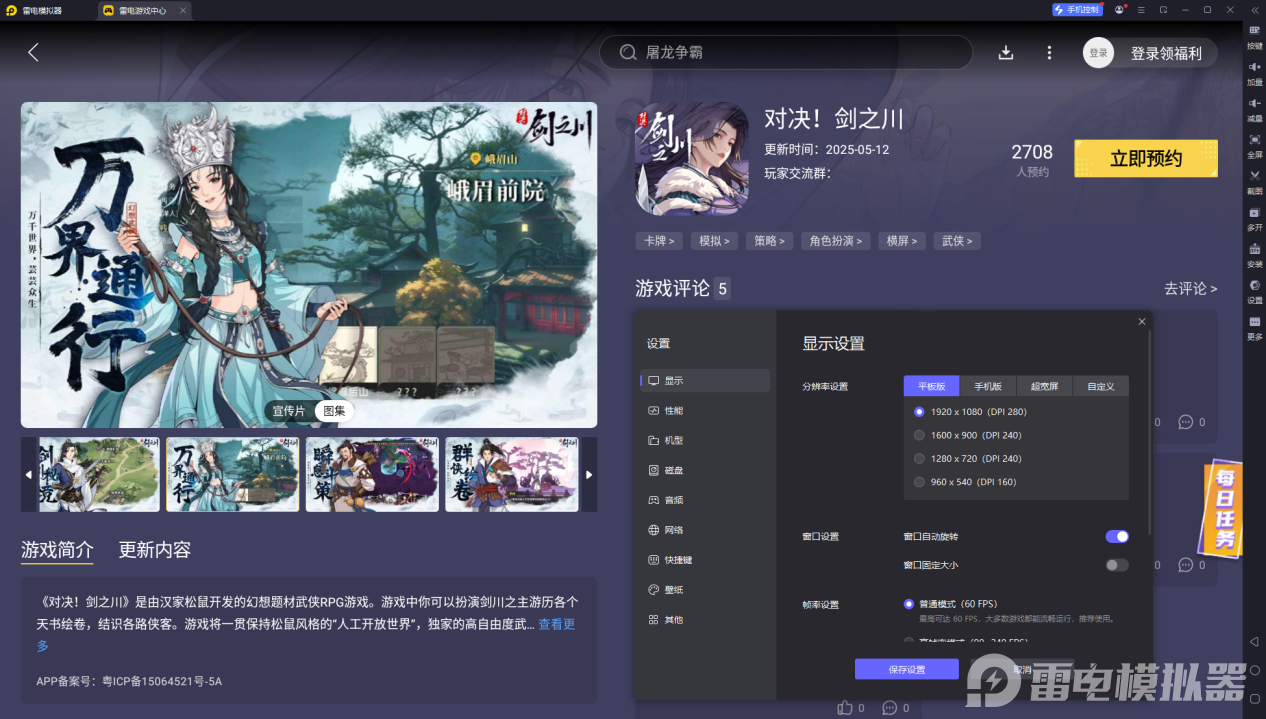
Task: Disable the 窗口自动旋转 toggle
Action: click(x=1117, y=536)
